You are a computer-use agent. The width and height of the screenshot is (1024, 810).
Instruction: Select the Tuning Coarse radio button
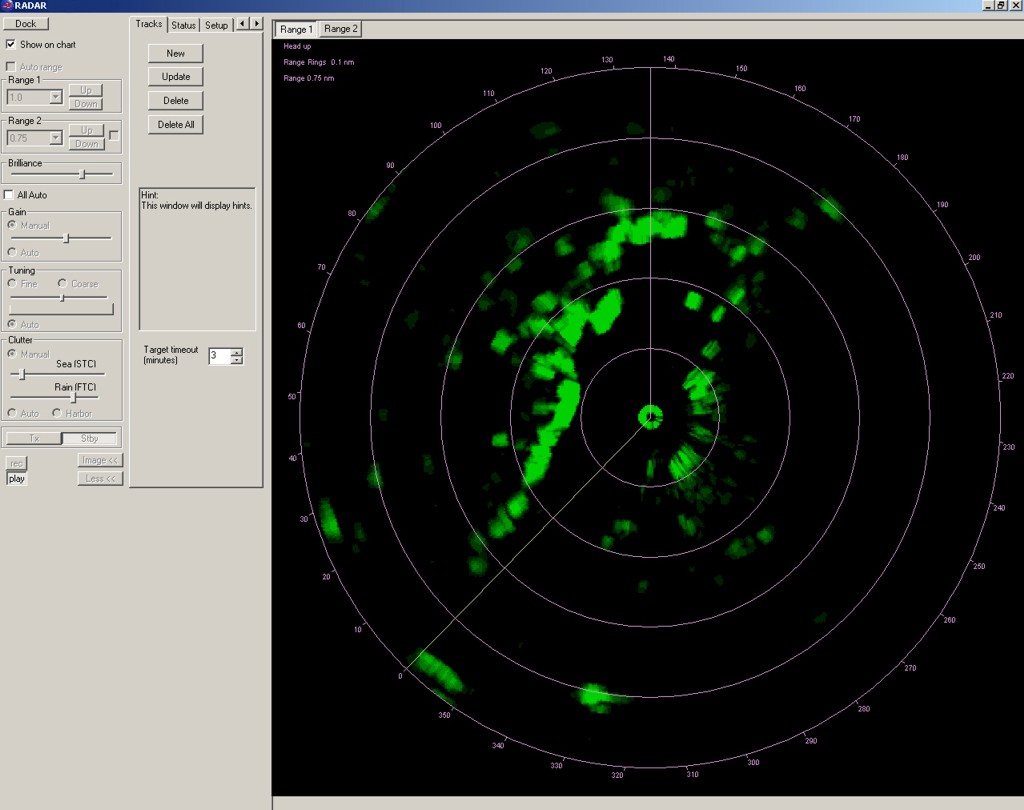(62, 284)
